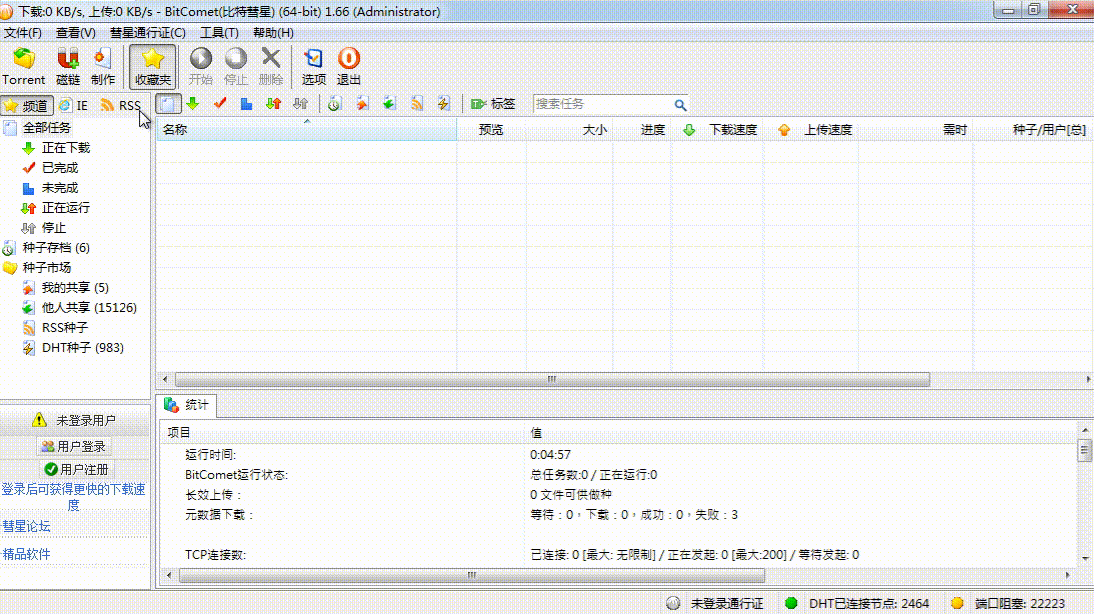Select the all-tasks filter icon
1094x614 pixels.
(x=168, y=104)
